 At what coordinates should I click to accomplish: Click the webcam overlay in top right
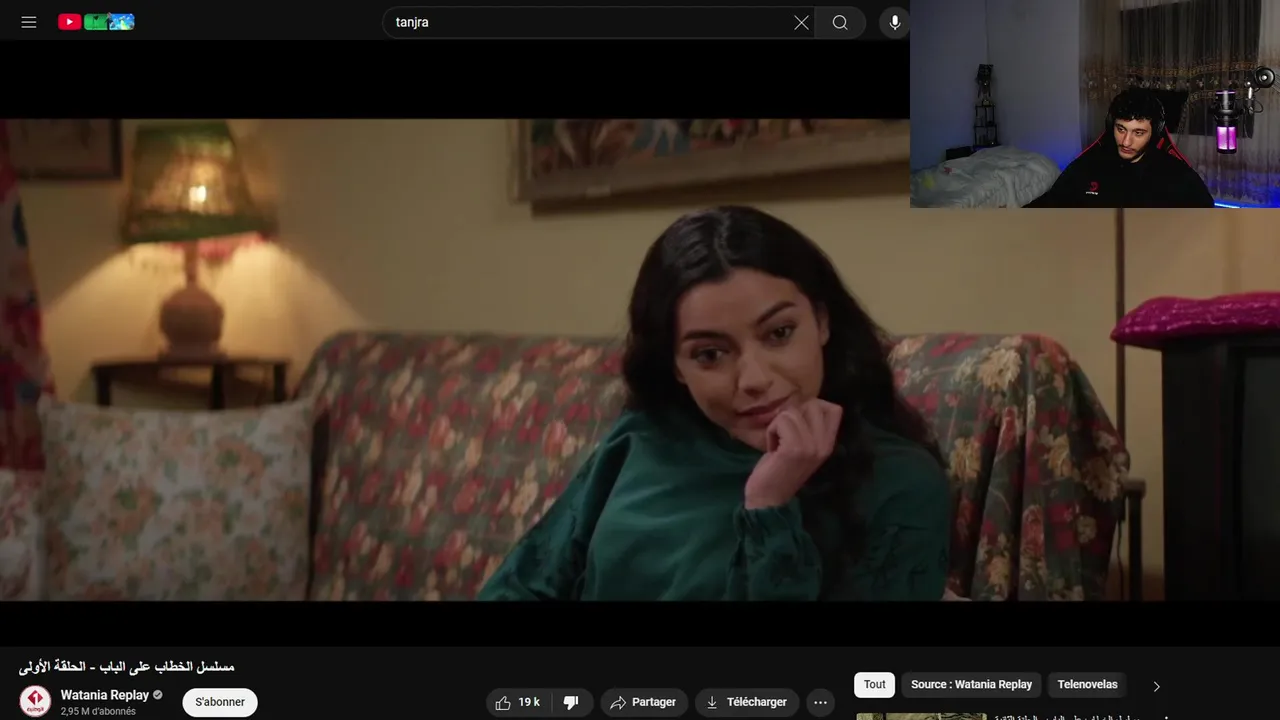click(x=1095, y=104)
